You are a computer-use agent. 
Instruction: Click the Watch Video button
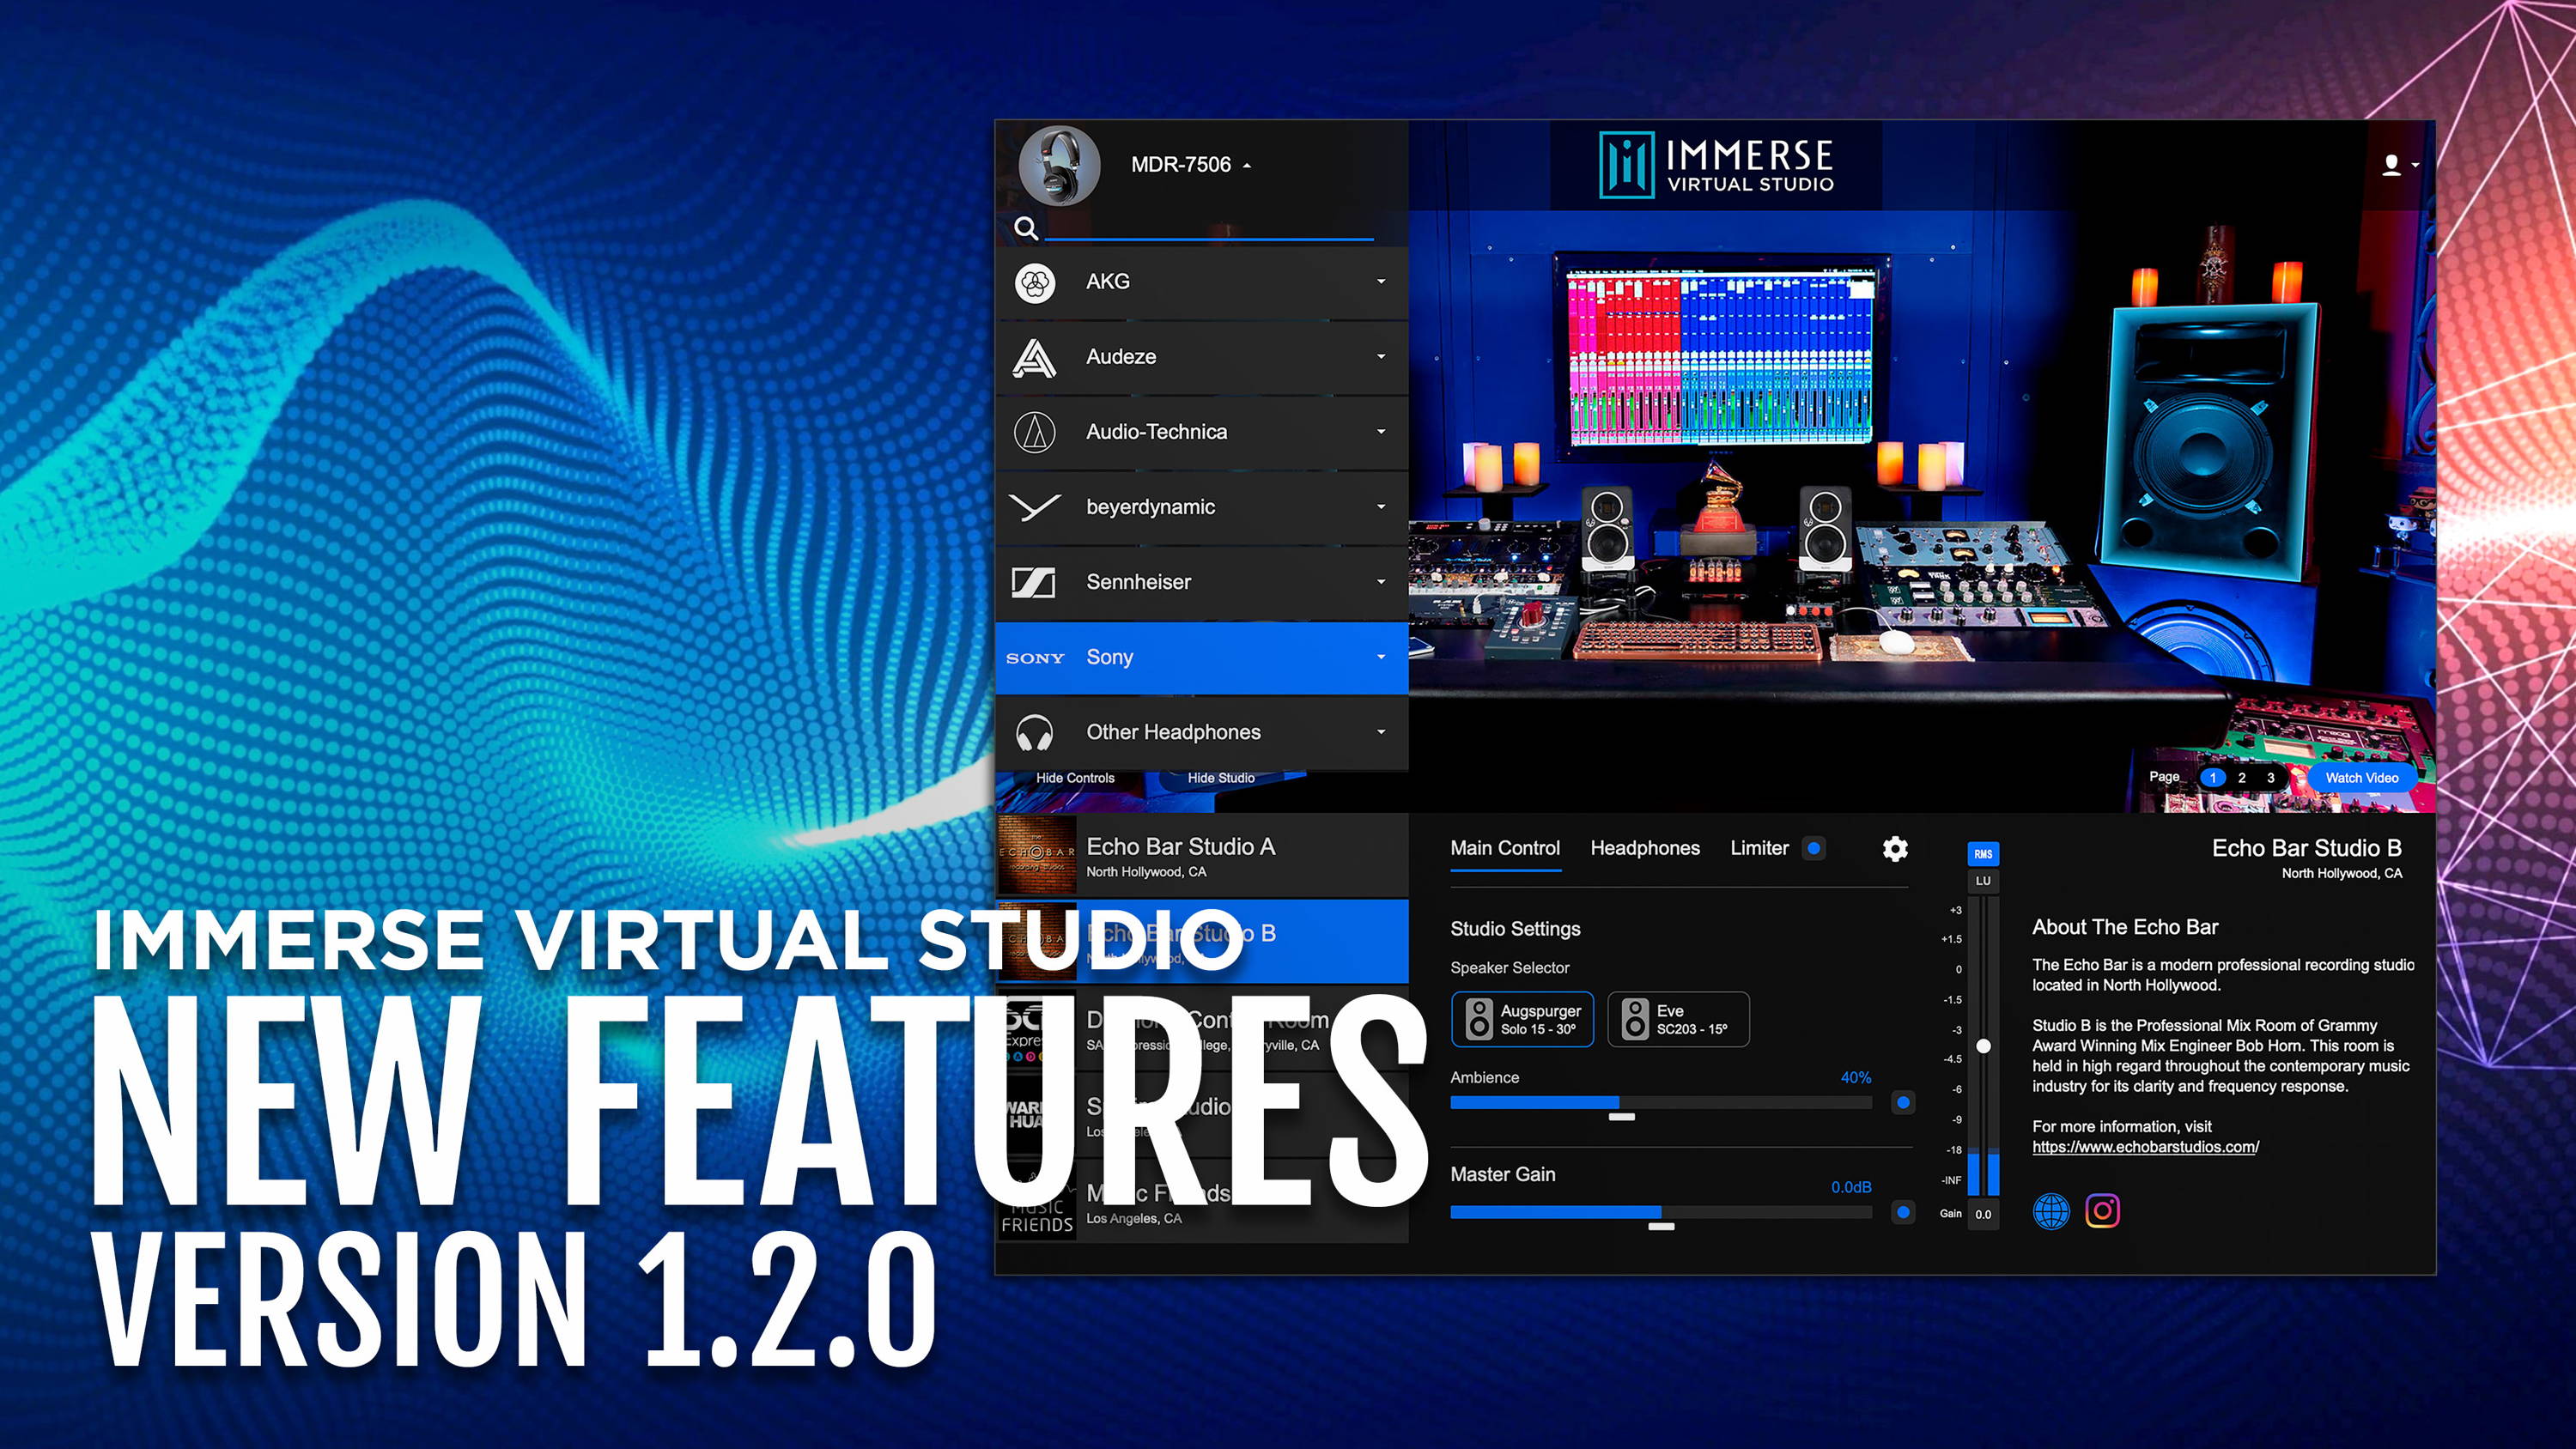click(2362, 778)
